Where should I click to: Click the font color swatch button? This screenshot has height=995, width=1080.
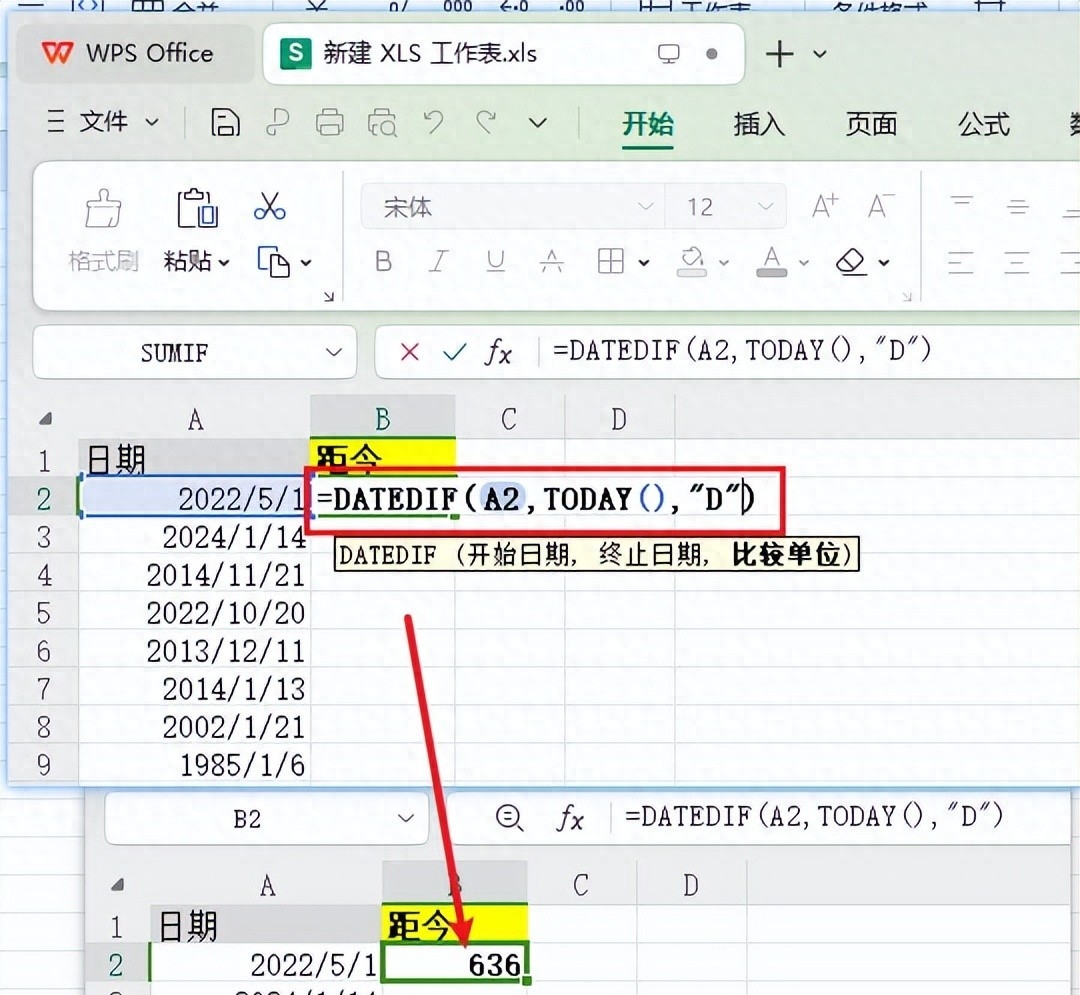click(770, 262)
